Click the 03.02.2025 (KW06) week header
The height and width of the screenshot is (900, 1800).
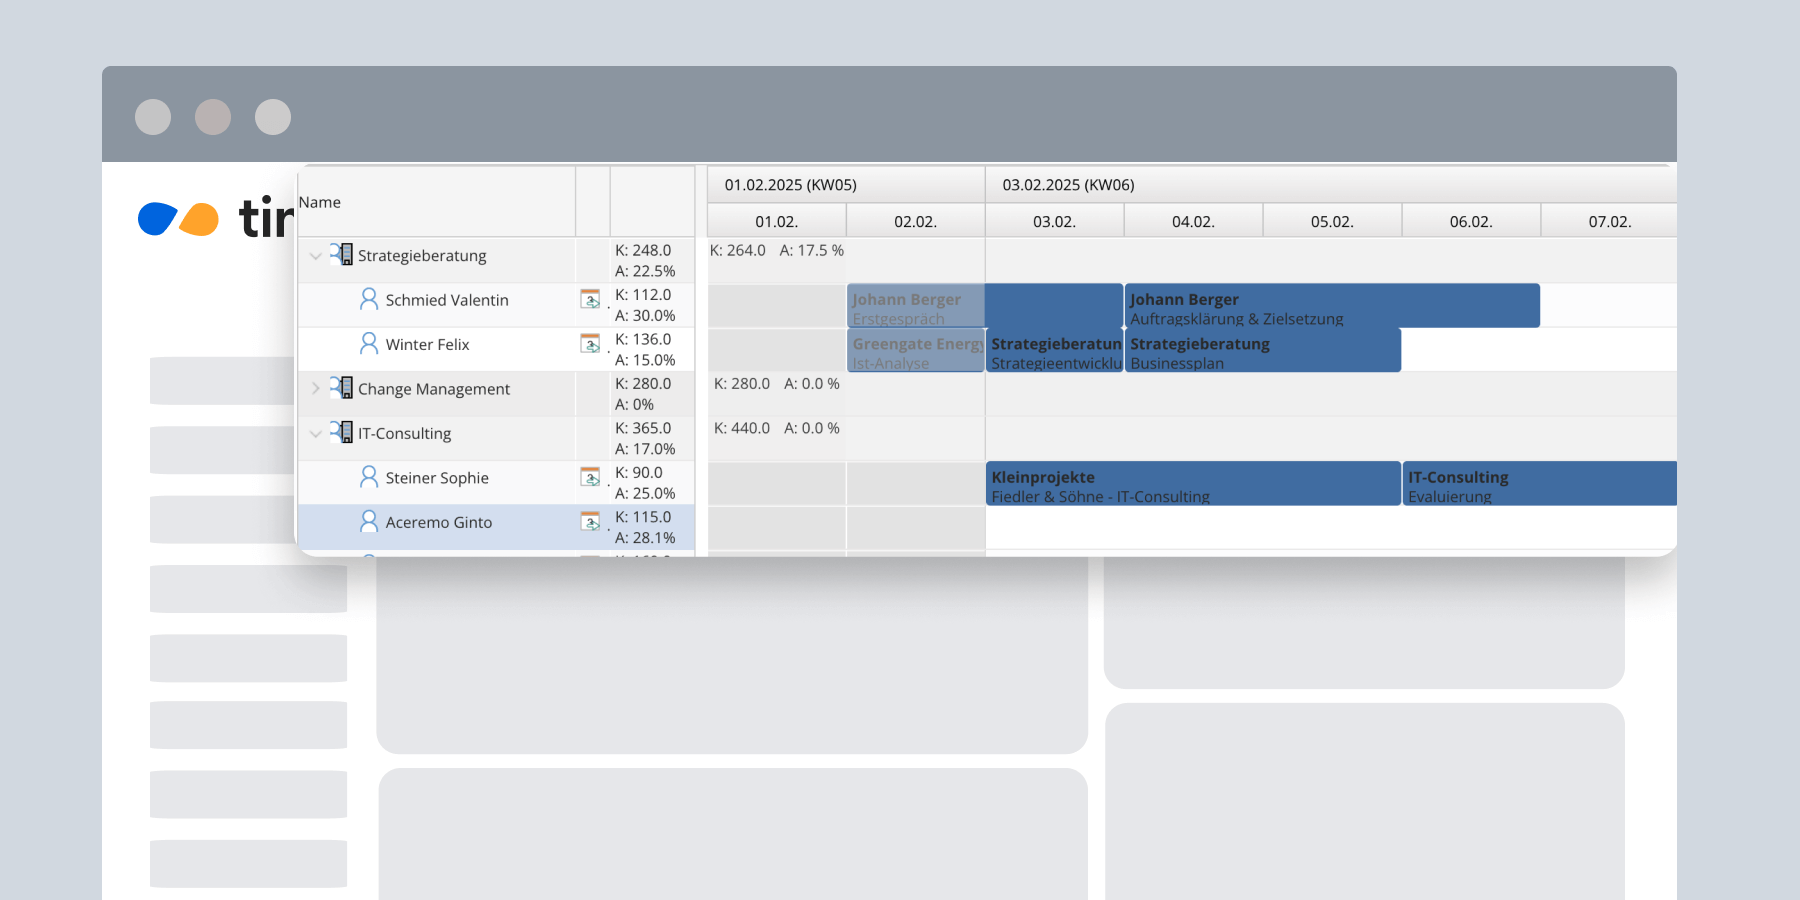(x=1068, y=185)
